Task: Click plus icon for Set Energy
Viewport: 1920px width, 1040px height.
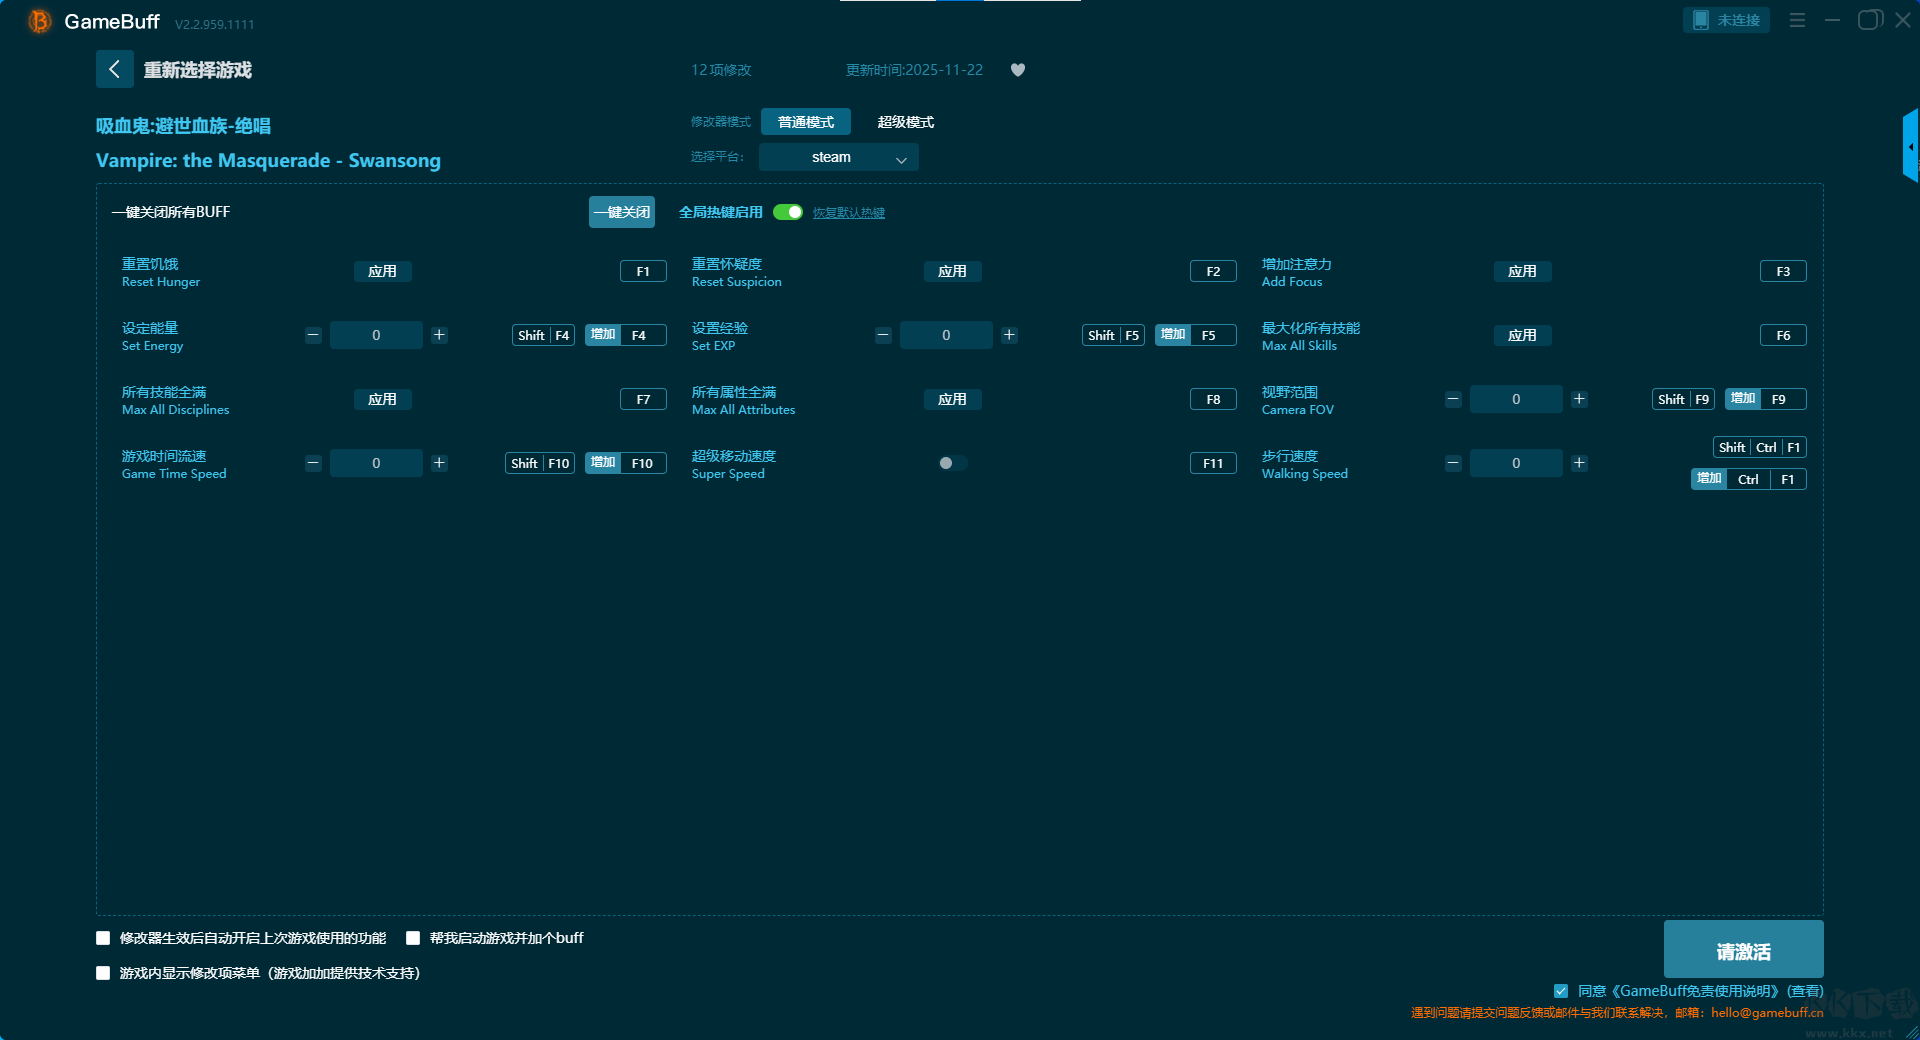Action: (x=439, y=335)
